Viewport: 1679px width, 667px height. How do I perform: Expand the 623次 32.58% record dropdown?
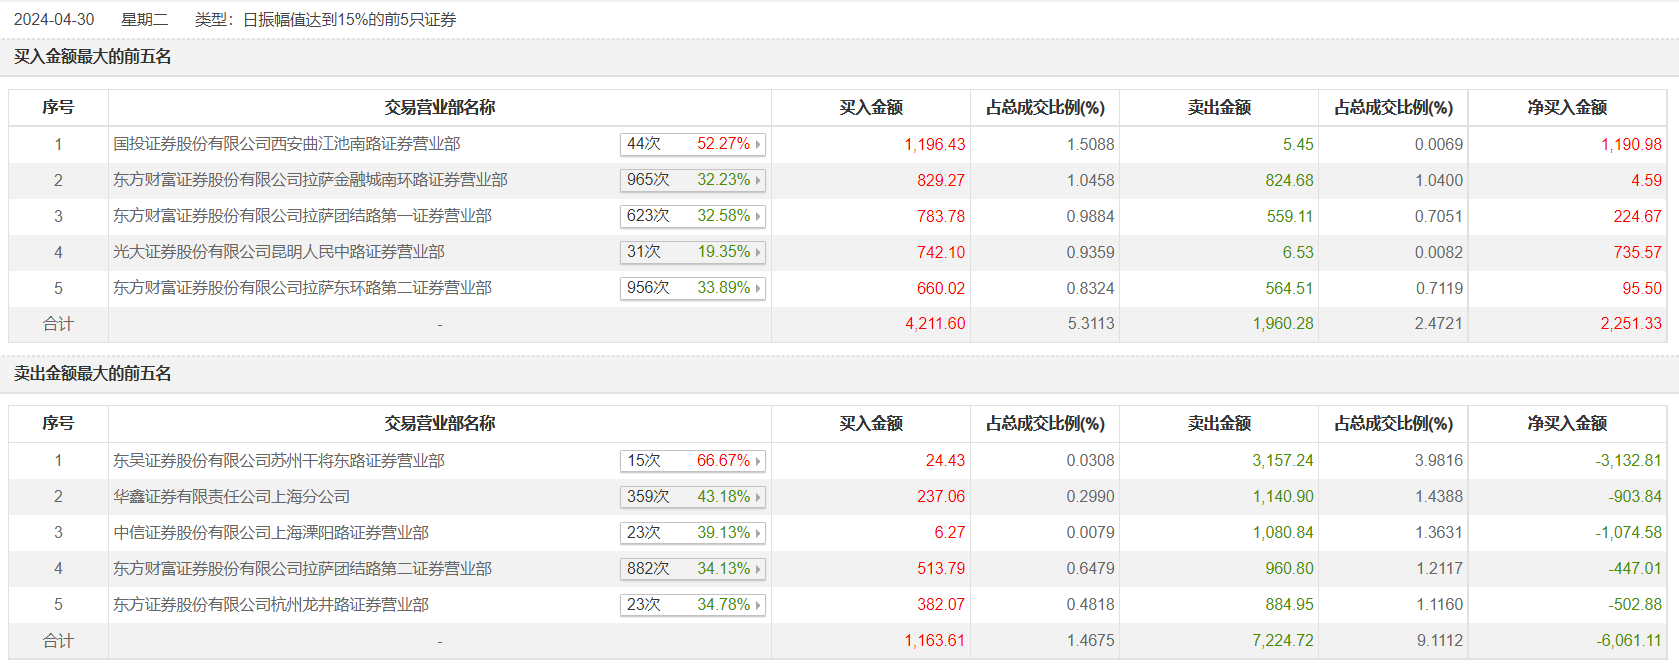[x=758, y=216]
